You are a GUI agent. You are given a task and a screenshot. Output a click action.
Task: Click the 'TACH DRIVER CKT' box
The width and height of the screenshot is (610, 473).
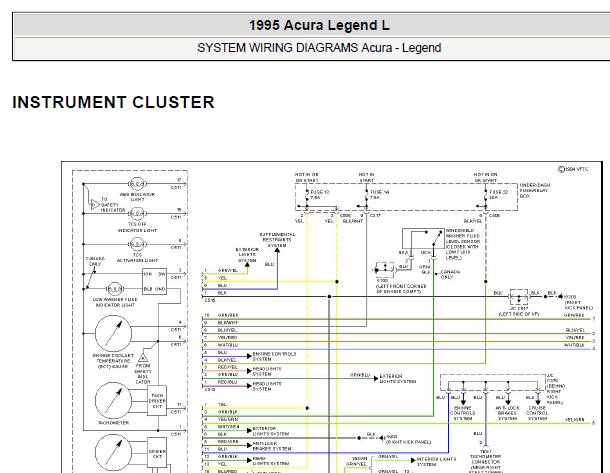click(157, 401)
